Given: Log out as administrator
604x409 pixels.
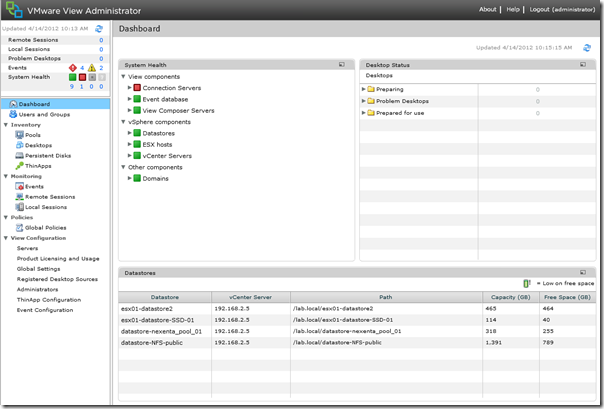Looking at the screenshot, I should coord(562,9).
